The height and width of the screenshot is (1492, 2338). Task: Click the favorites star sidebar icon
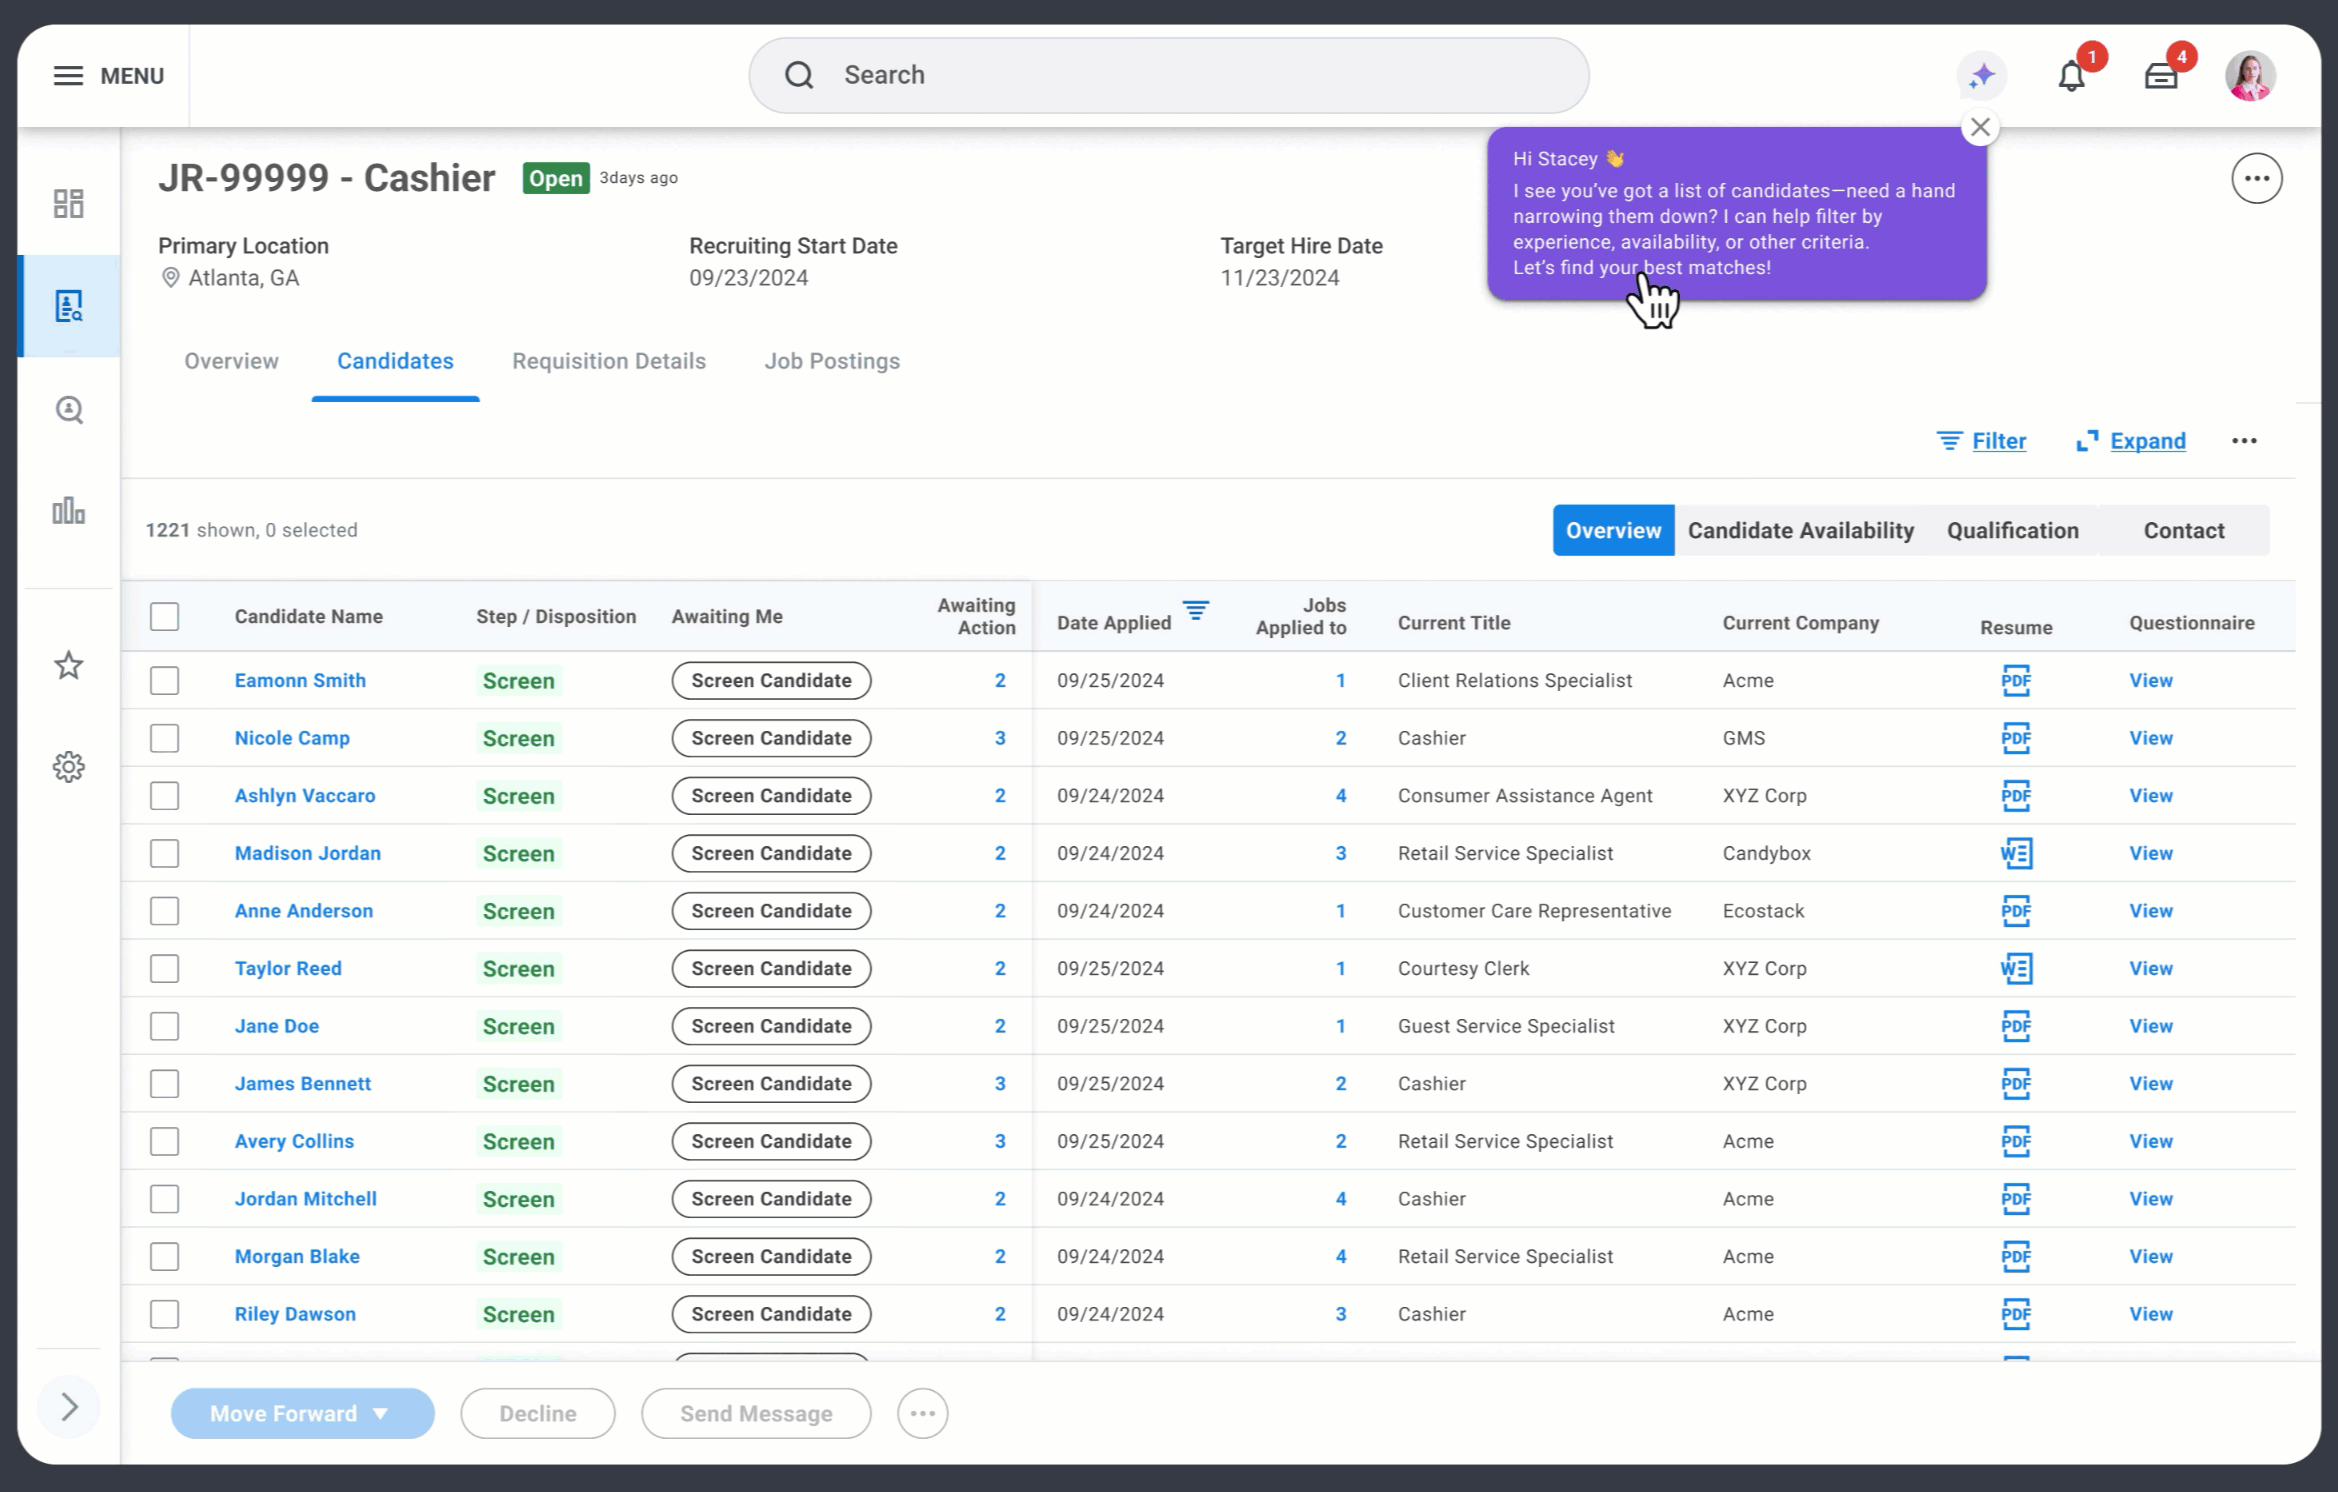point(68,665)
